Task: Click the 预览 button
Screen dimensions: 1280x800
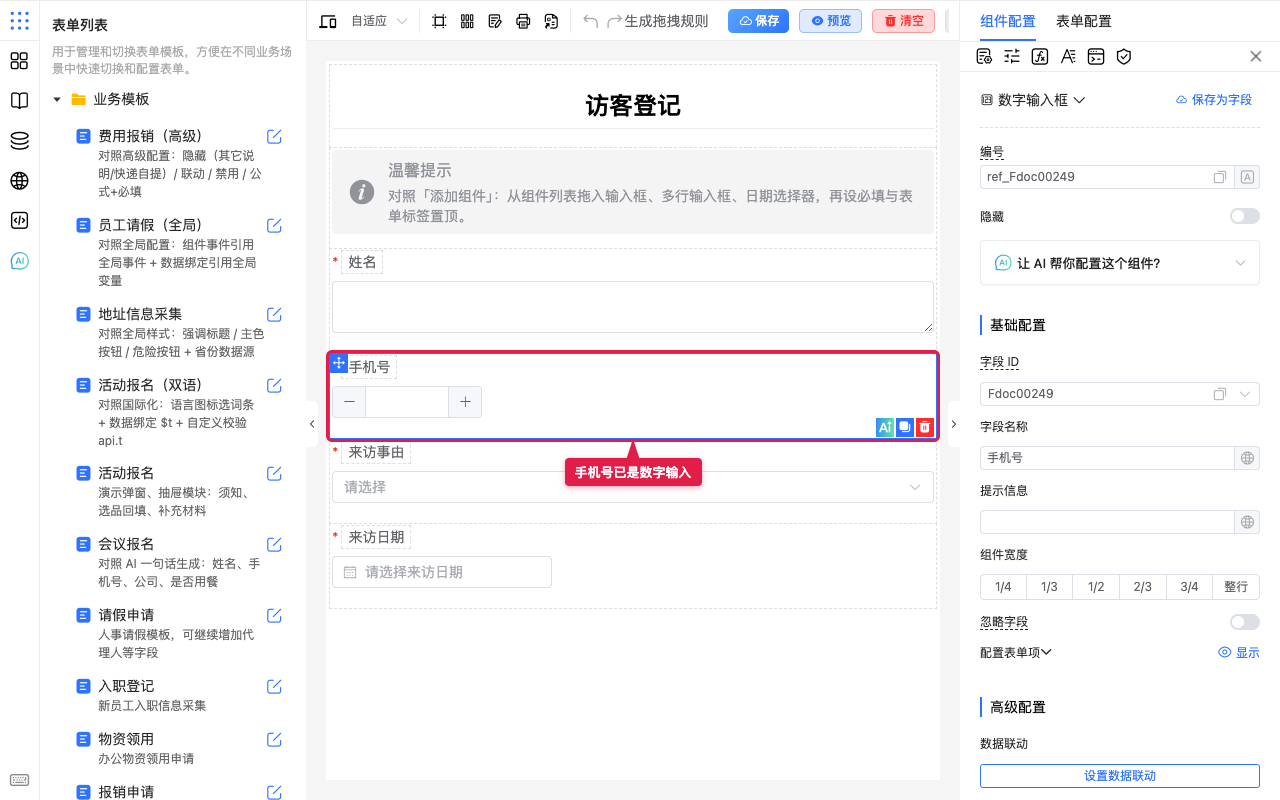Action: point(830,21)
